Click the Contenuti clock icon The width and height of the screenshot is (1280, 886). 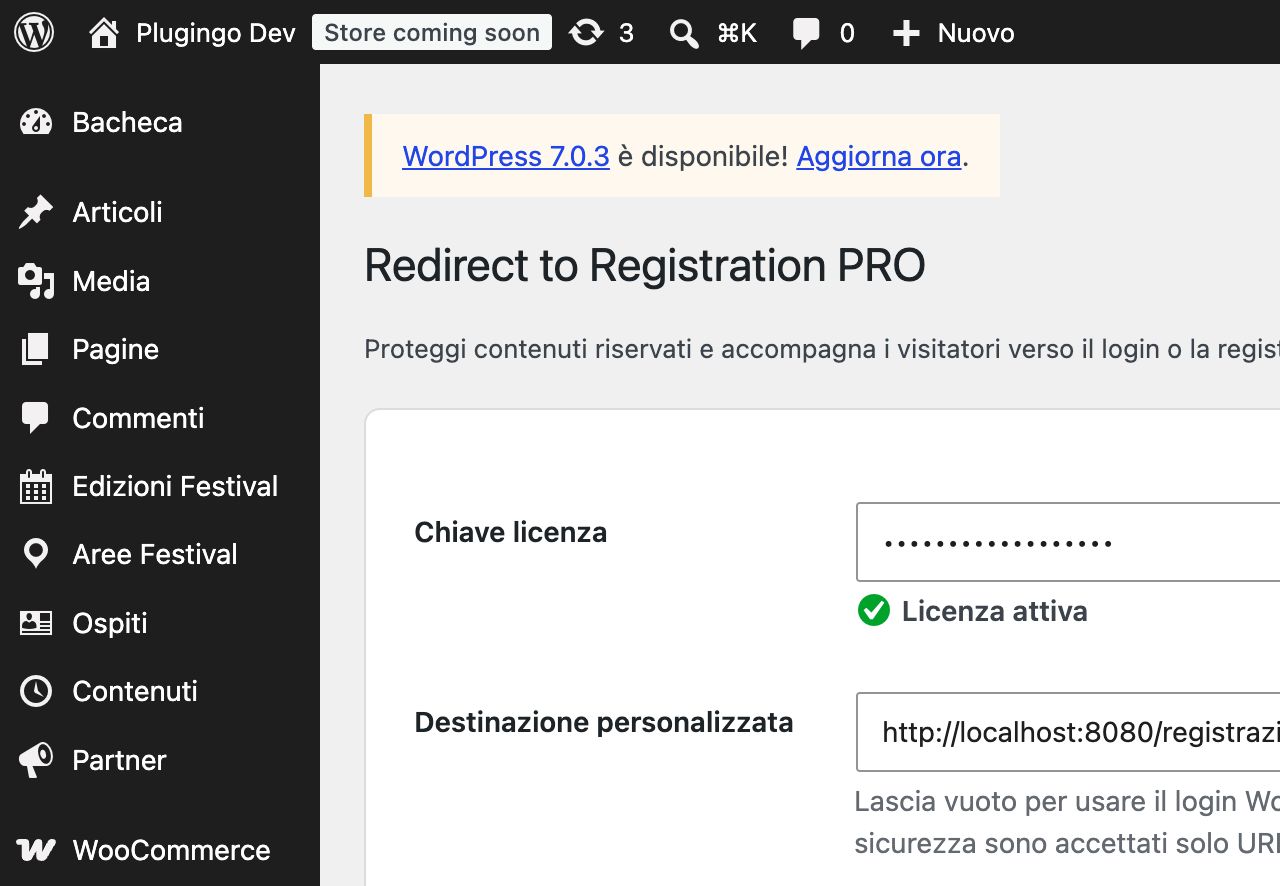tap(36, 691)
